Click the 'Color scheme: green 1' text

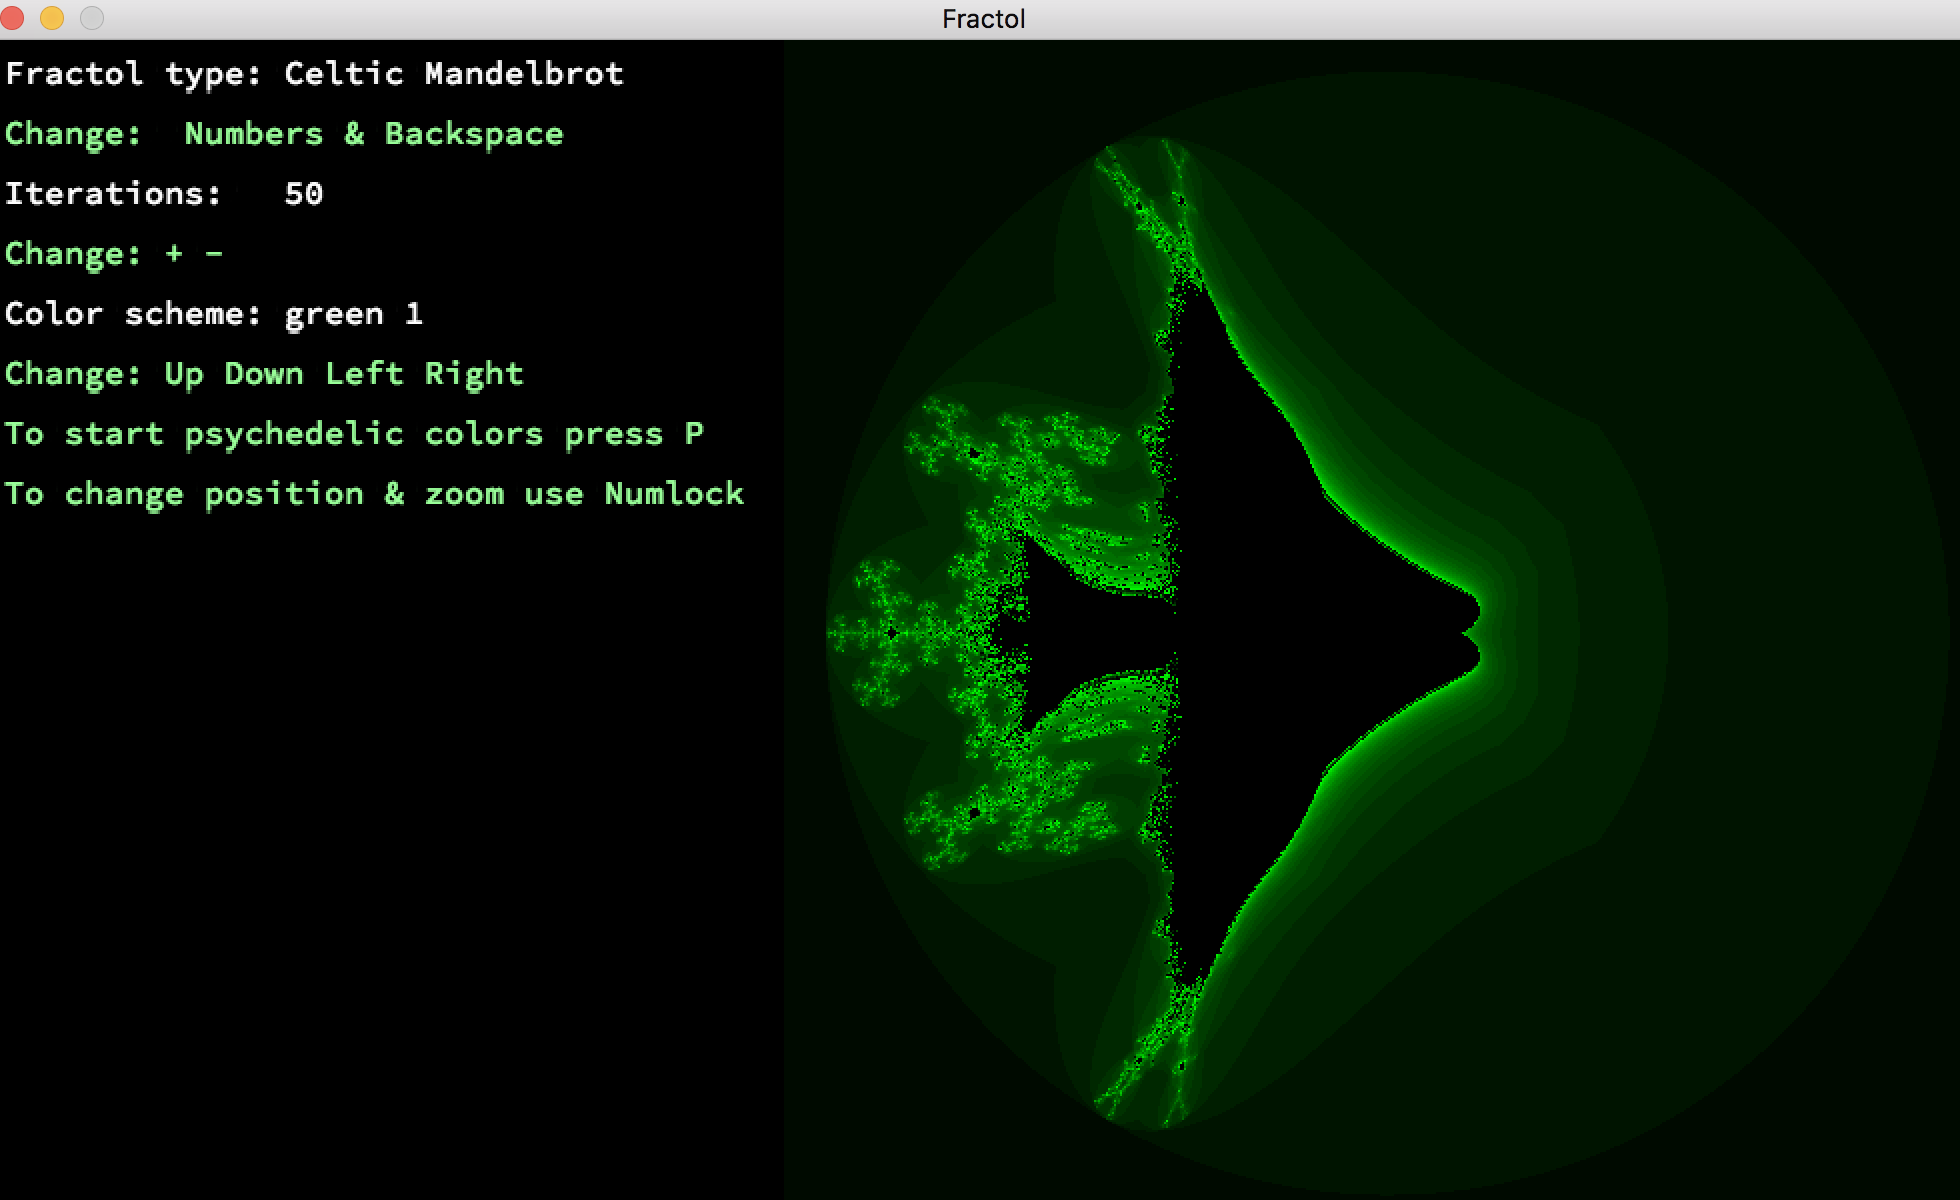[x=214, y=314]
